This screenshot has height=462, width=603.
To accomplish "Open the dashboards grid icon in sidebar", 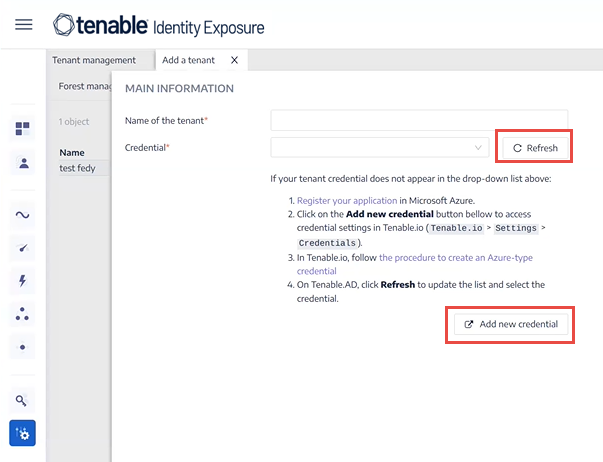I will pyautogui.click(x=22, y=128).
